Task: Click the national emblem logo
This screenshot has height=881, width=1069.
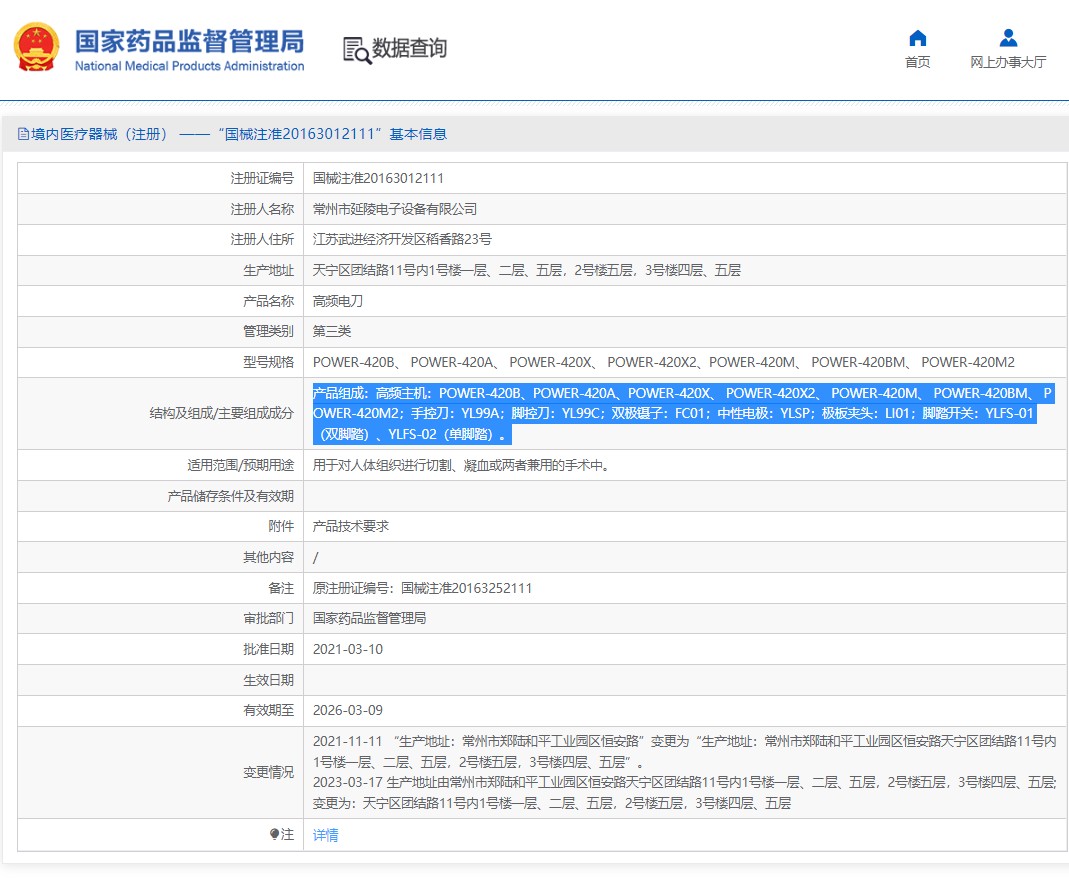Action: (35, 47)
